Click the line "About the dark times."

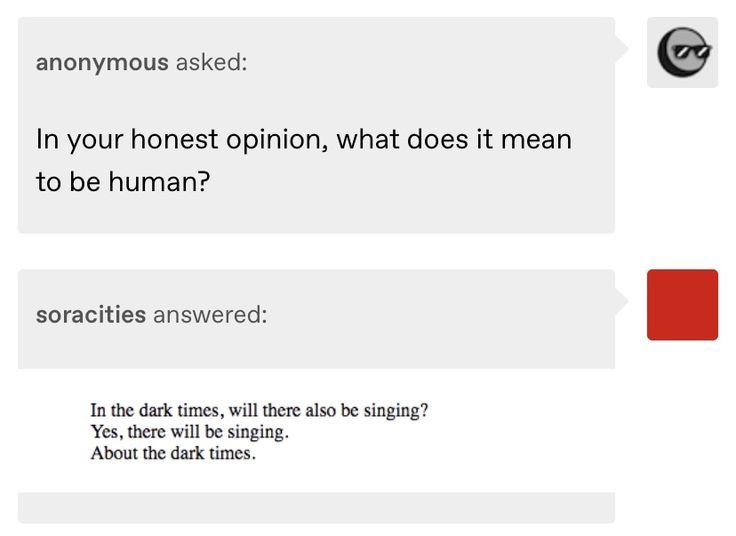click(x=173, y=453)
